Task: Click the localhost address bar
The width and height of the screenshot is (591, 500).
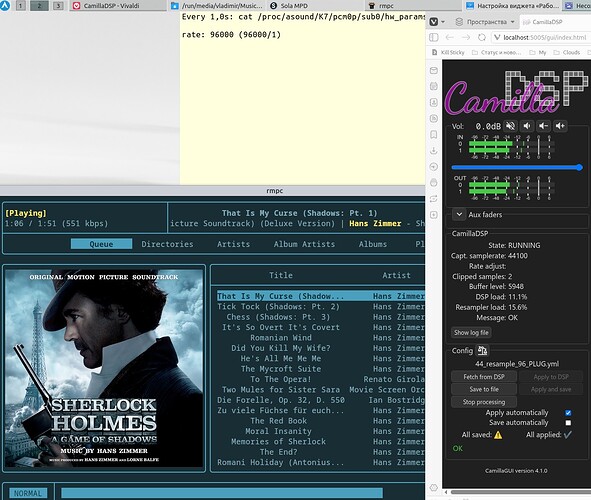Action: pyautogui.click(x=541, y=37)
